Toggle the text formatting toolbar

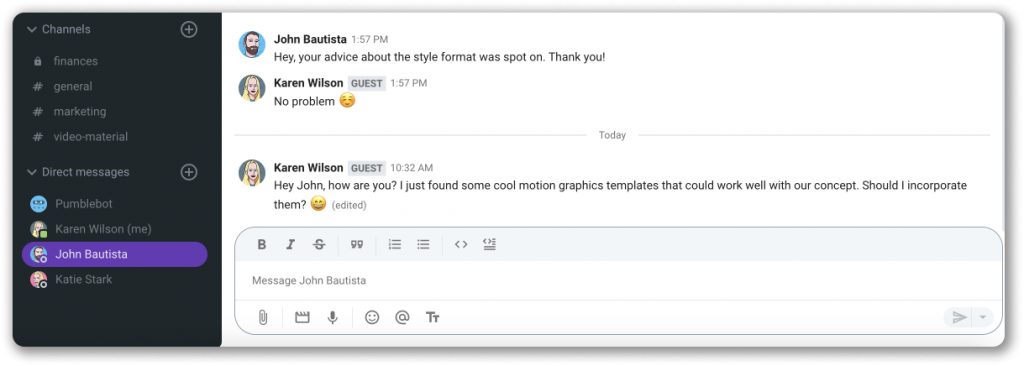tap(432, 318)
